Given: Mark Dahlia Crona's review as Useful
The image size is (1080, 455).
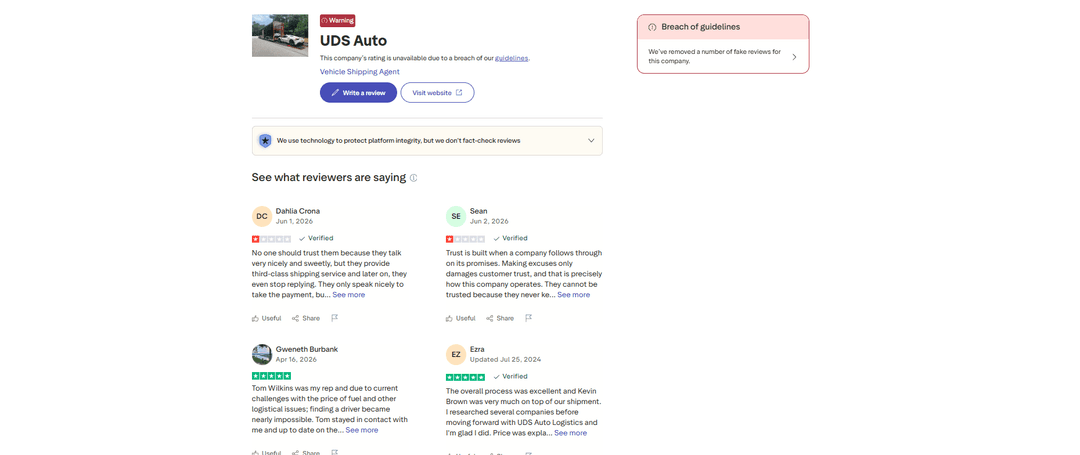Looking at the screenshot, I should coord(267,318).
